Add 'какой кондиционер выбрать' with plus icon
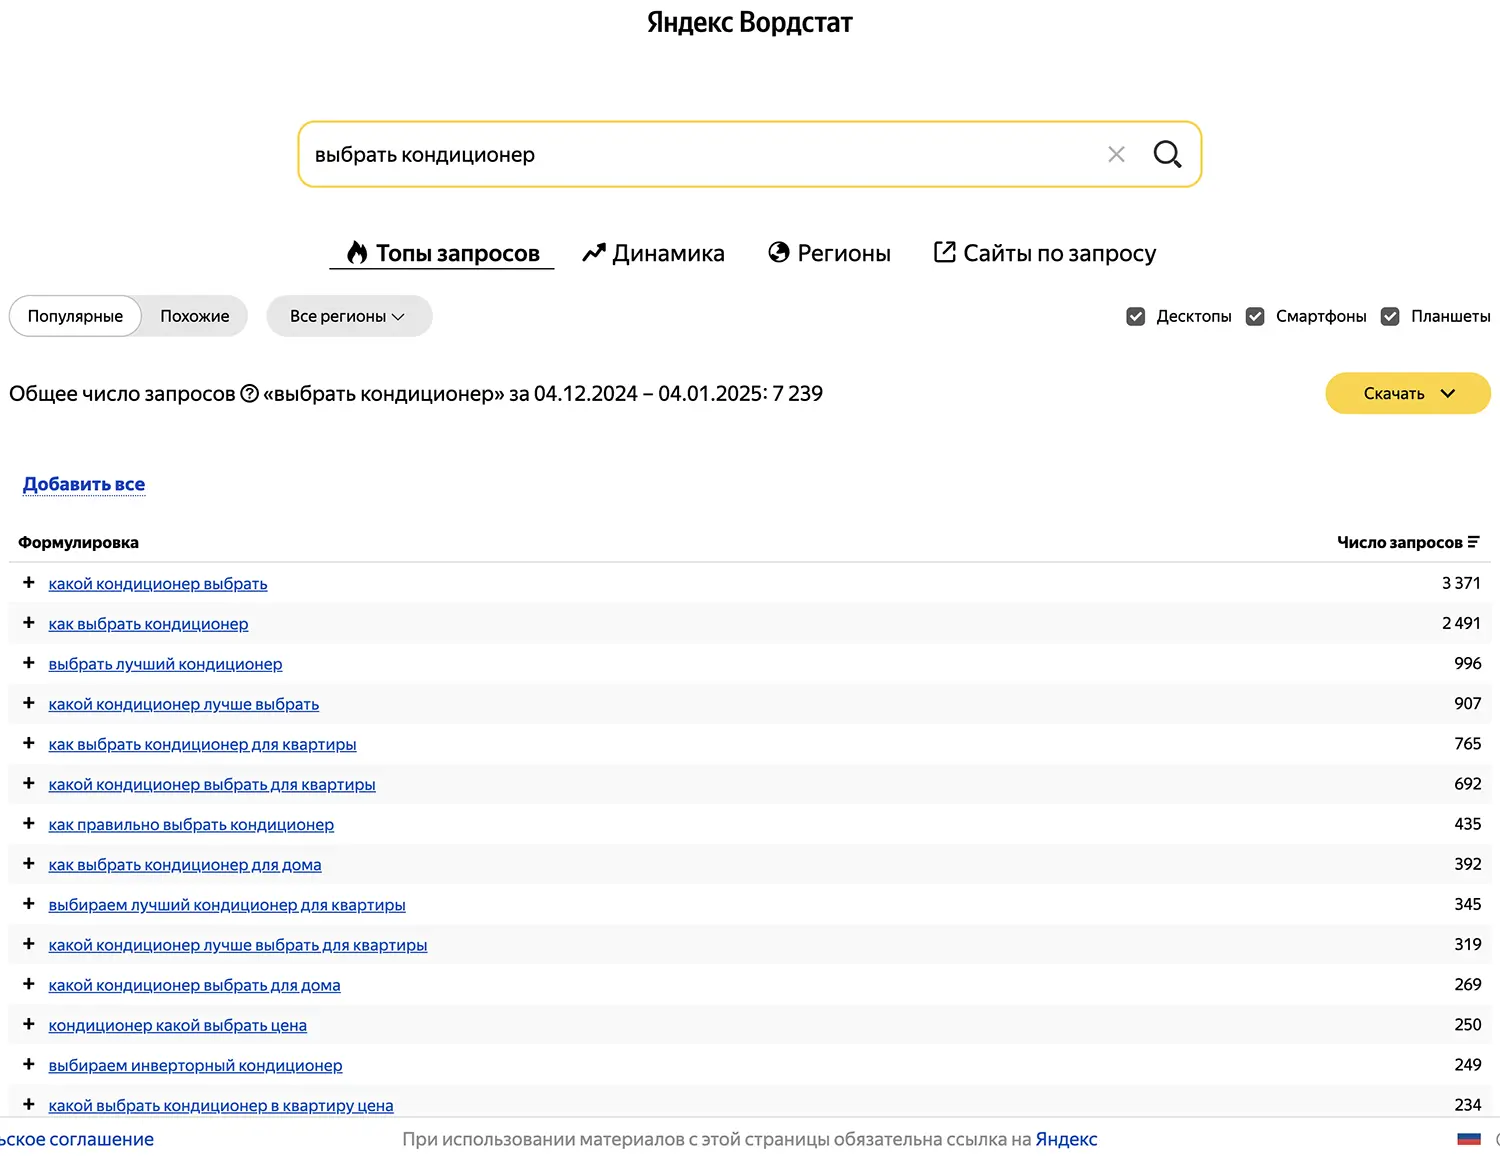 point(29,583)
